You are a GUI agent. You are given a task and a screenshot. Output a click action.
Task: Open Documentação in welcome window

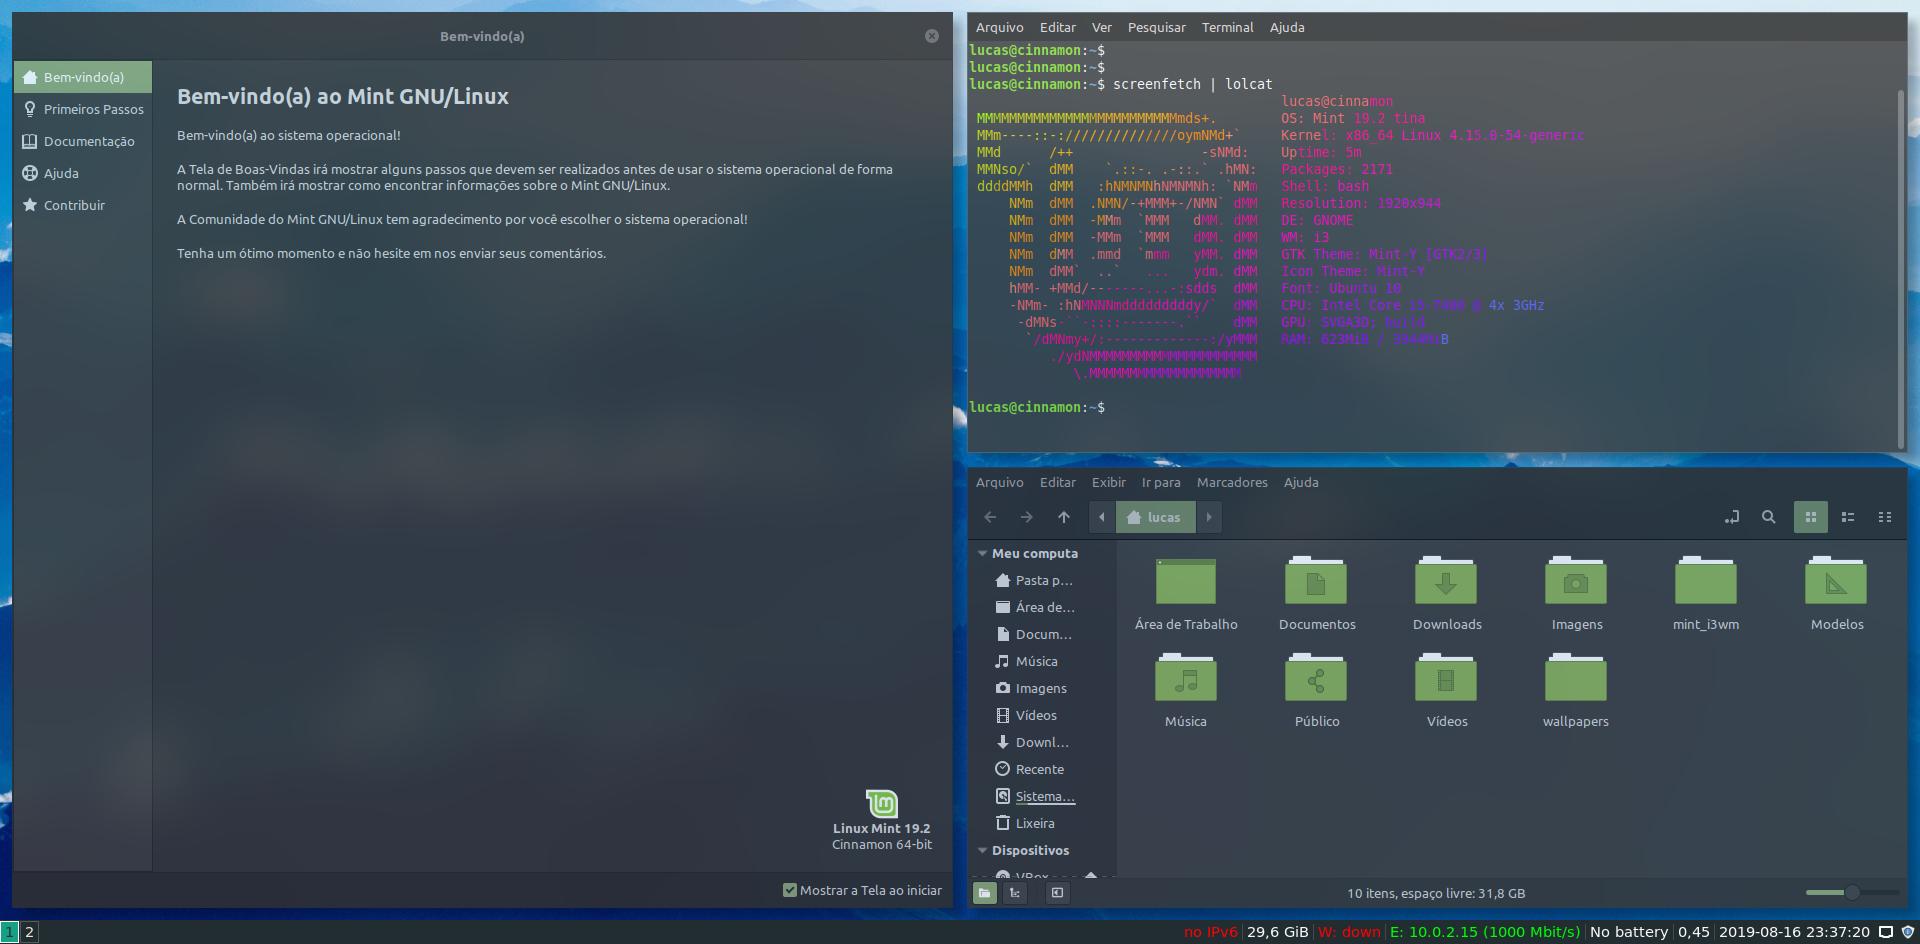83,141
